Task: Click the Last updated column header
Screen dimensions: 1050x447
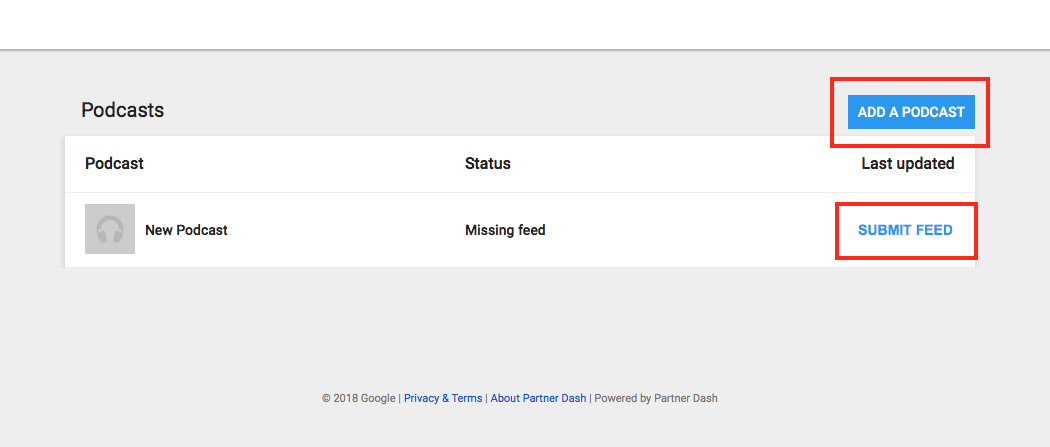Action: [907, 163]
